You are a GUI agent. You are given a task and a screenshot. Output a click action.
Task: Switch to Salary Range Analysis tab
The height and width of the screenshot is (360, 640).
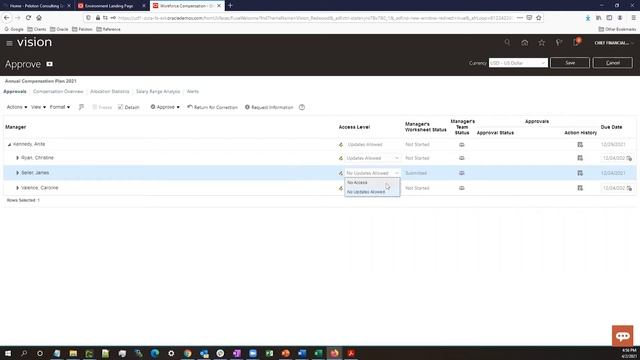[x=158, y=91]
